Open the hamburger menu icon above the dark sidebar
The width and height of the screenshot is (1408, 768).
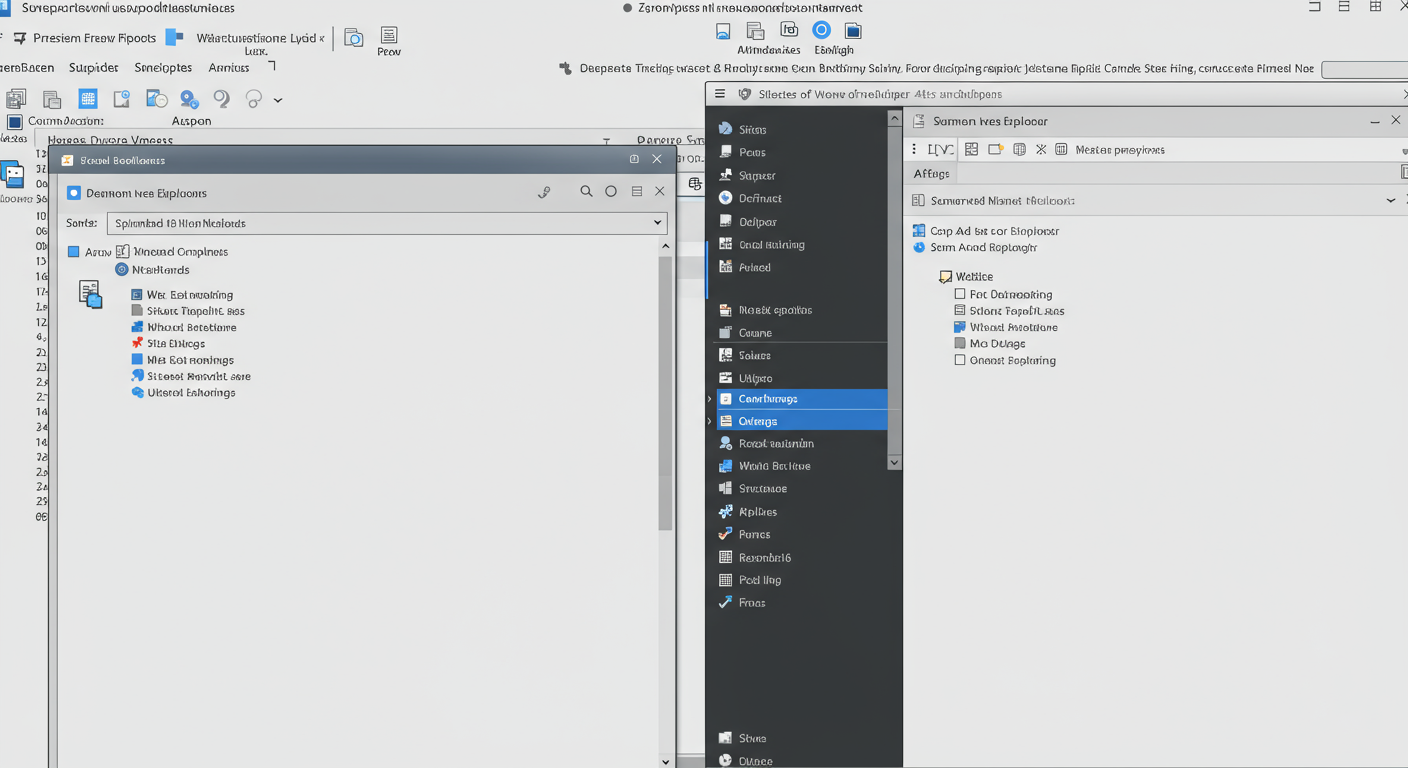click(720, 94)
